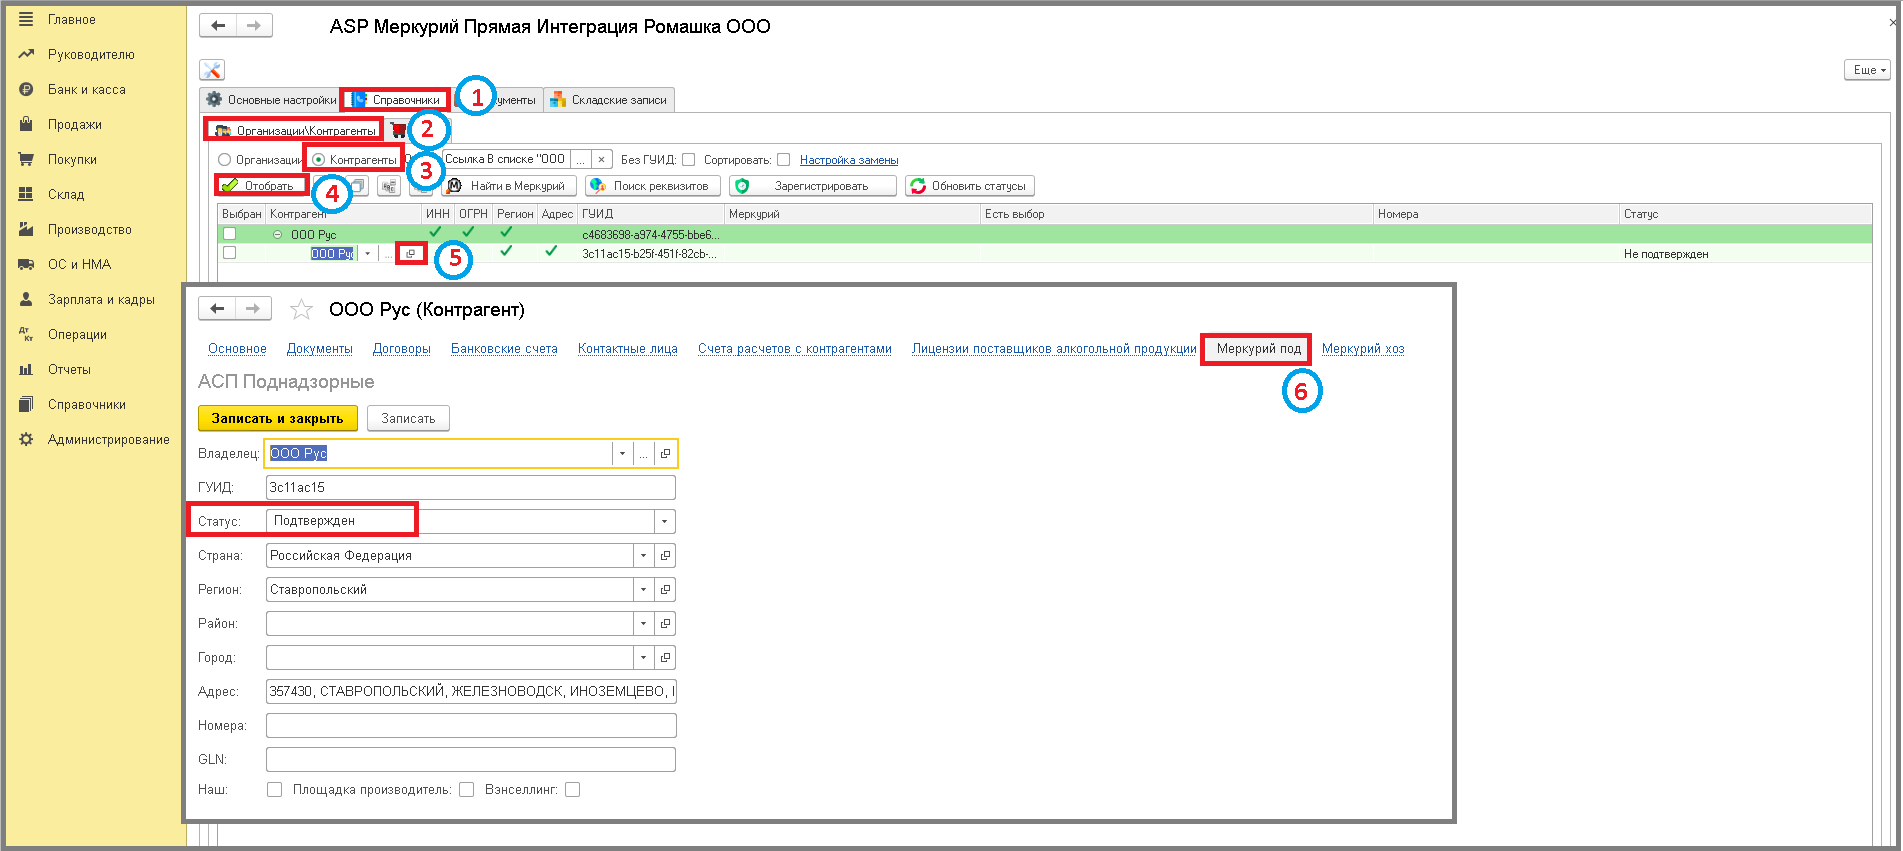Check the Выбран box in the Не подтвержден row
The image size is (1903, 851).
click(230, 253)
